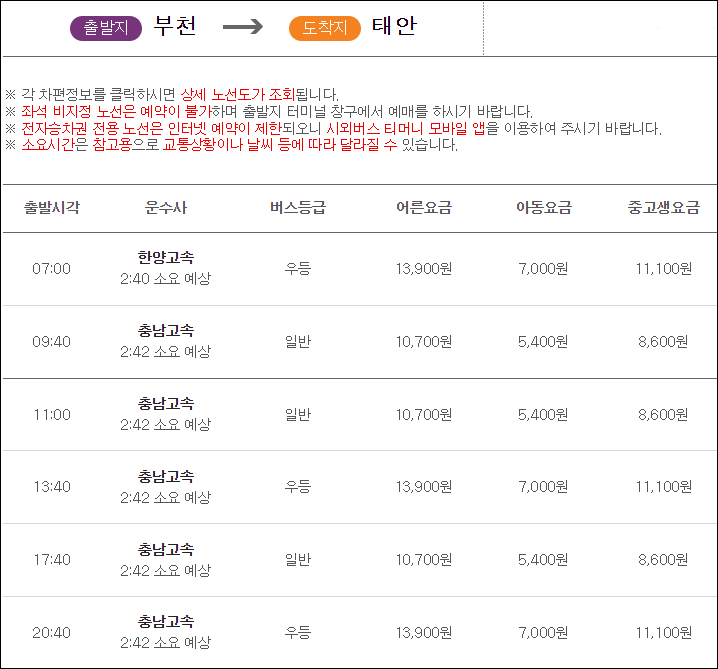Open the 11:00 departure row
Image resolution: width=718 pixels, height=669 pixels.
pyautogui.click(x=359, y=415)
